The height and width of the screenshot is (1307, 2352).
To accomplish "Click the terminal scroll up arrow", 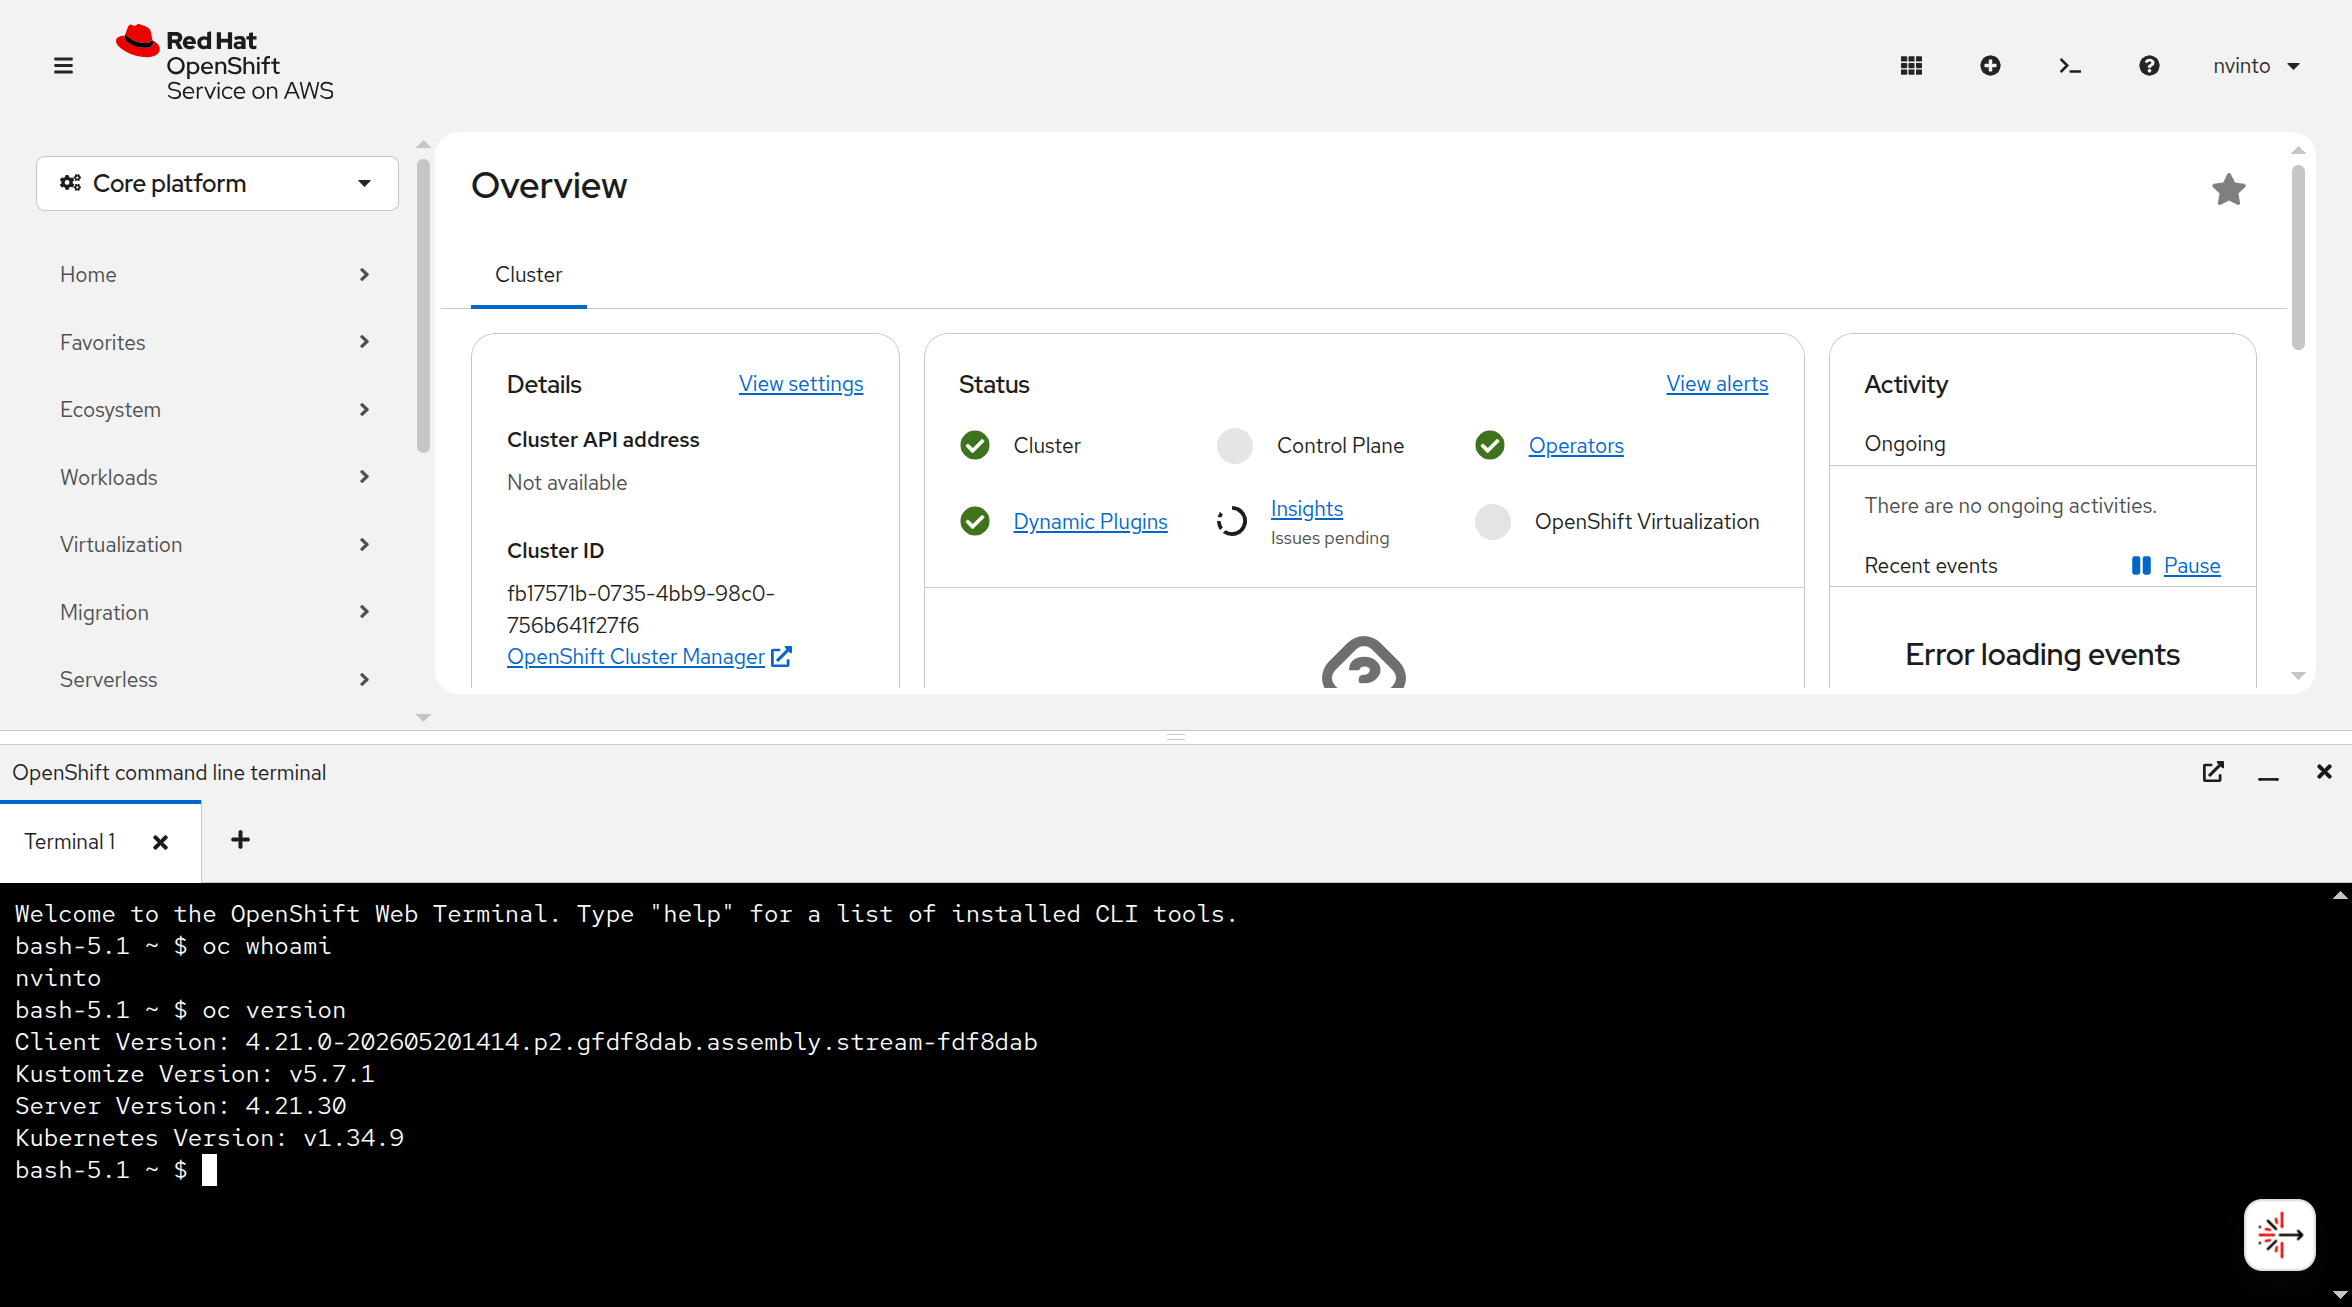I will click(2339, 895).
